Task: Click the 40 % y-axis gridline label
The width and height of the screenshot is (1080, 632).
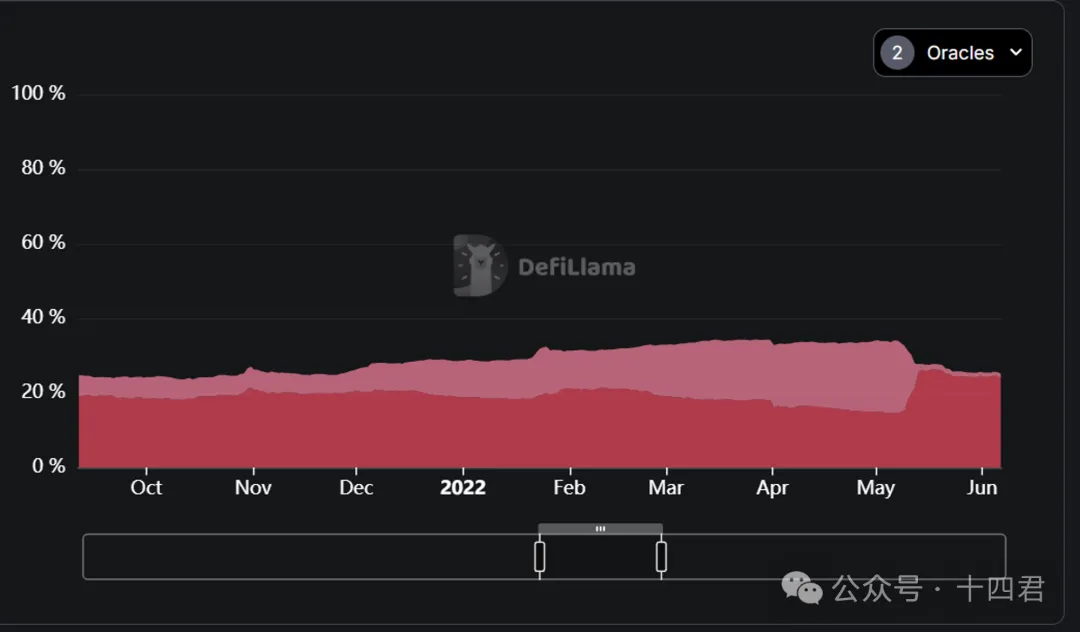Action: coord(43,317)
